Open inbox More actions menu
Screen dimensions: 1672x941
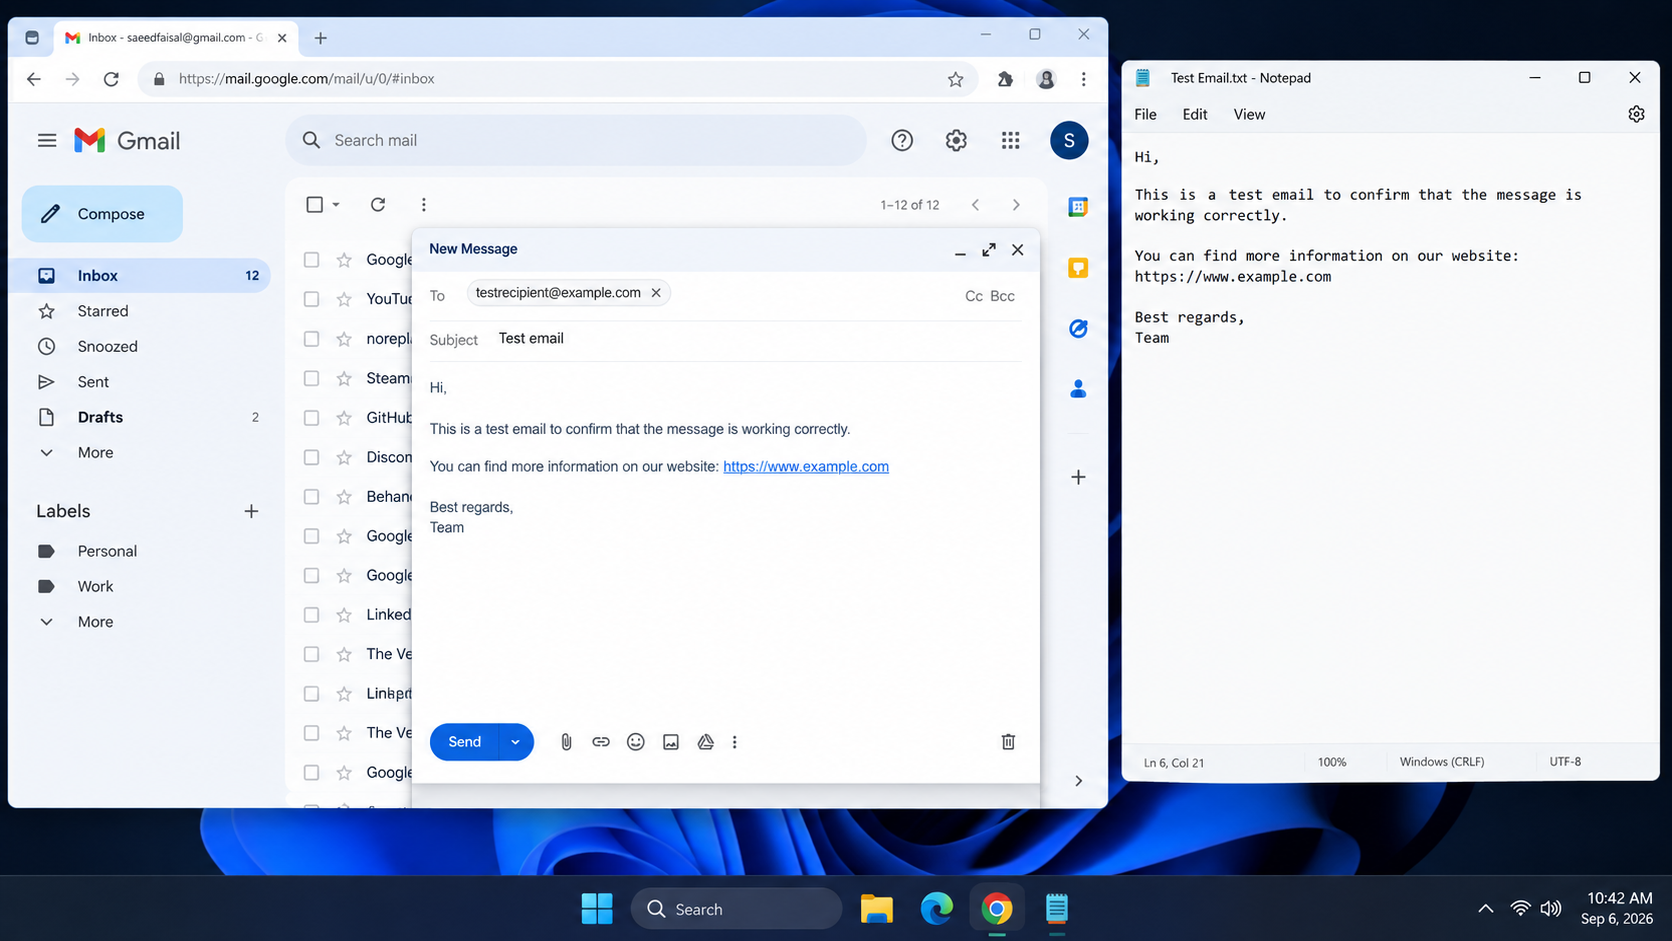coord(424,205)
